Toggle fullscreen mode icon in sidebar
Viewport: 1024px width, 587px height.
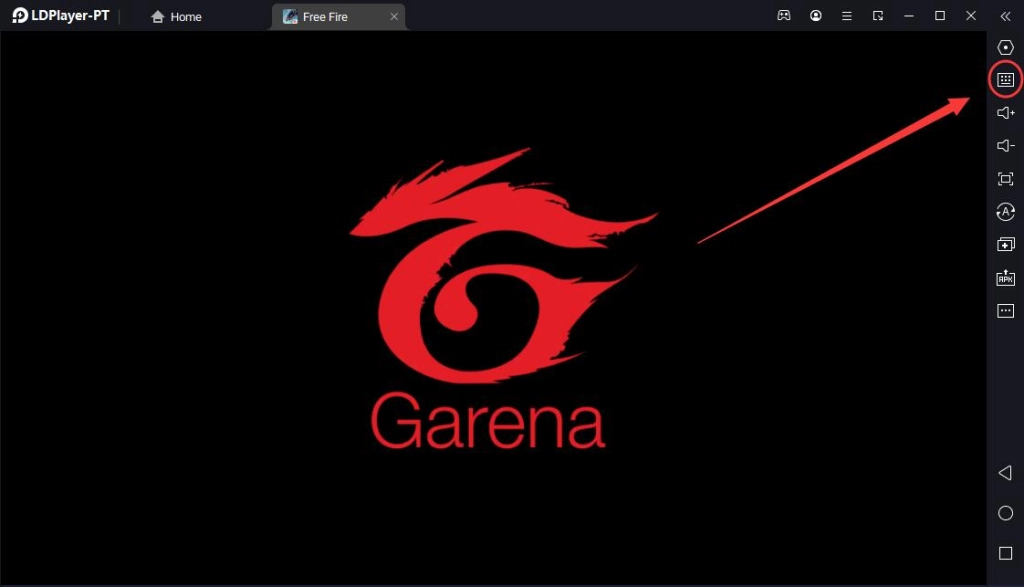[1005, 179]
